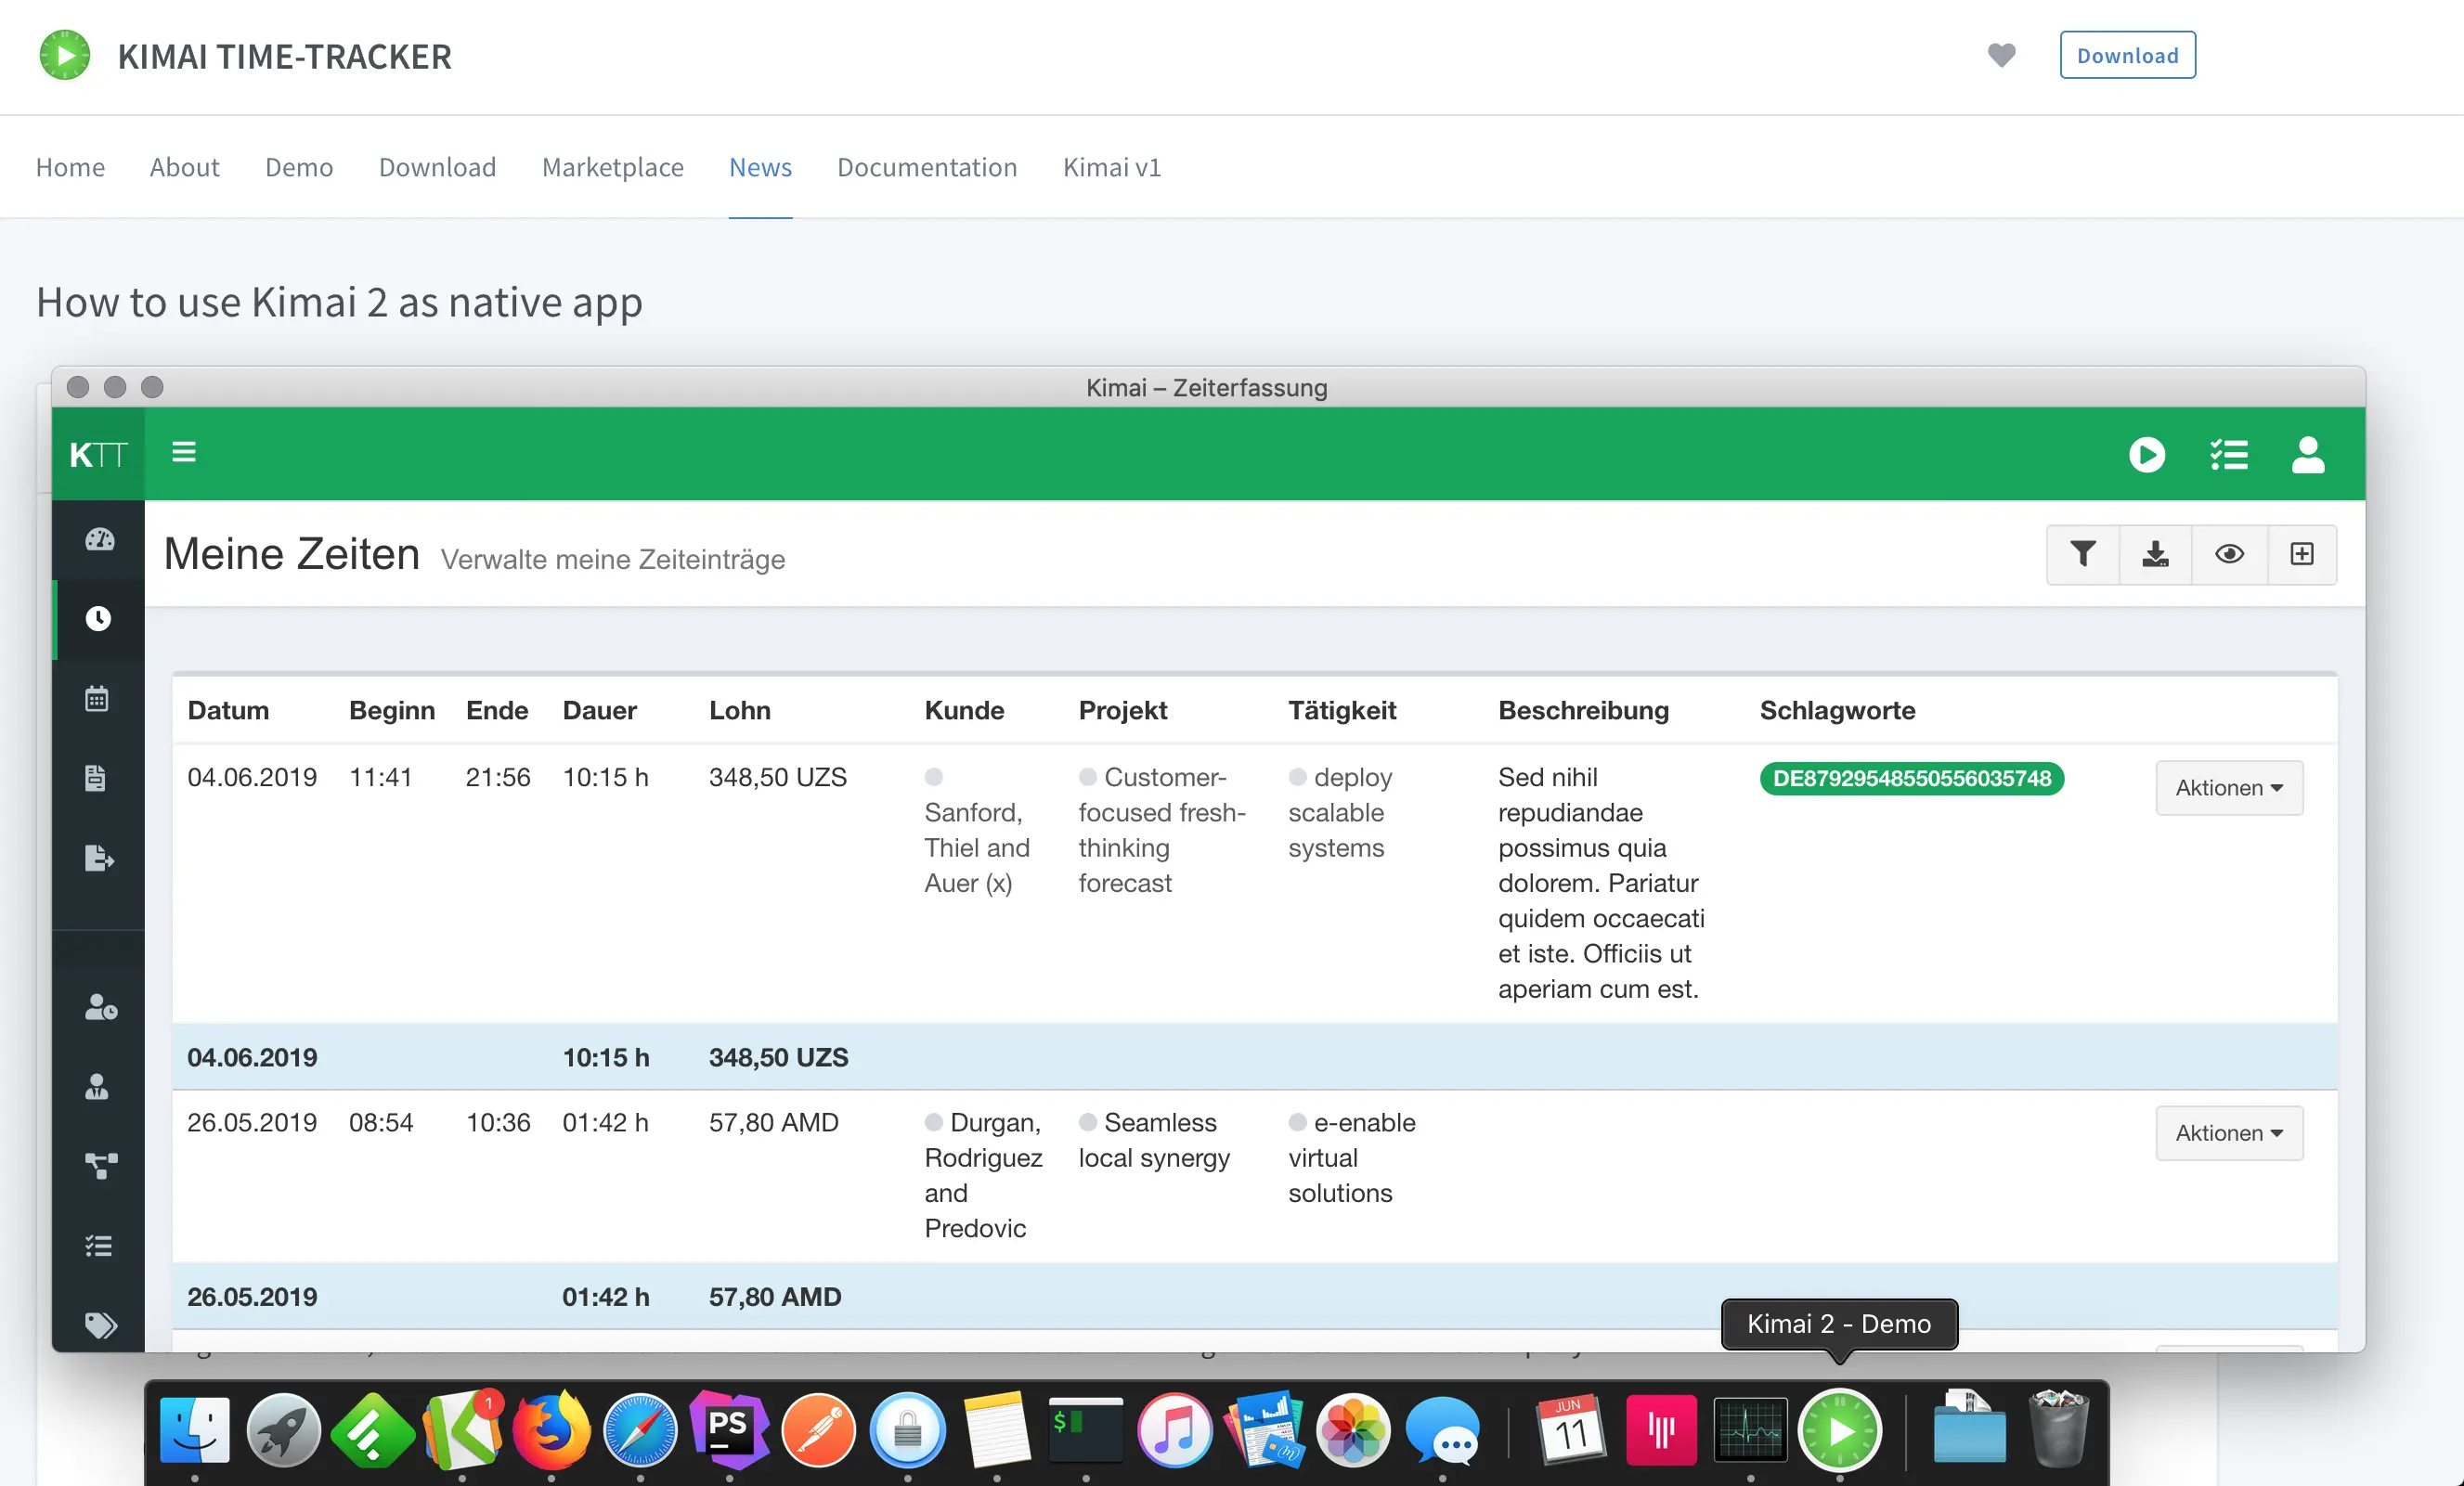The height and width of the screenshot is (1486, 2464).
Task: Open PhpStorm in the dock
Action: click(729, 1430)
